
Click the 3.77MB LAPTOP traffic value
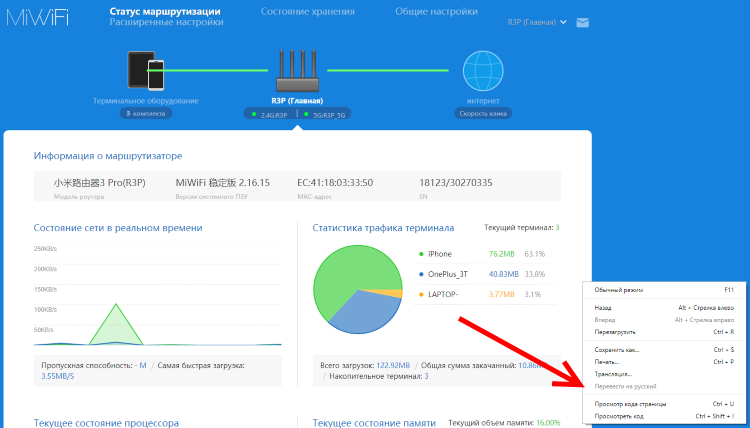pyautogui.click(x=501, y=295)
